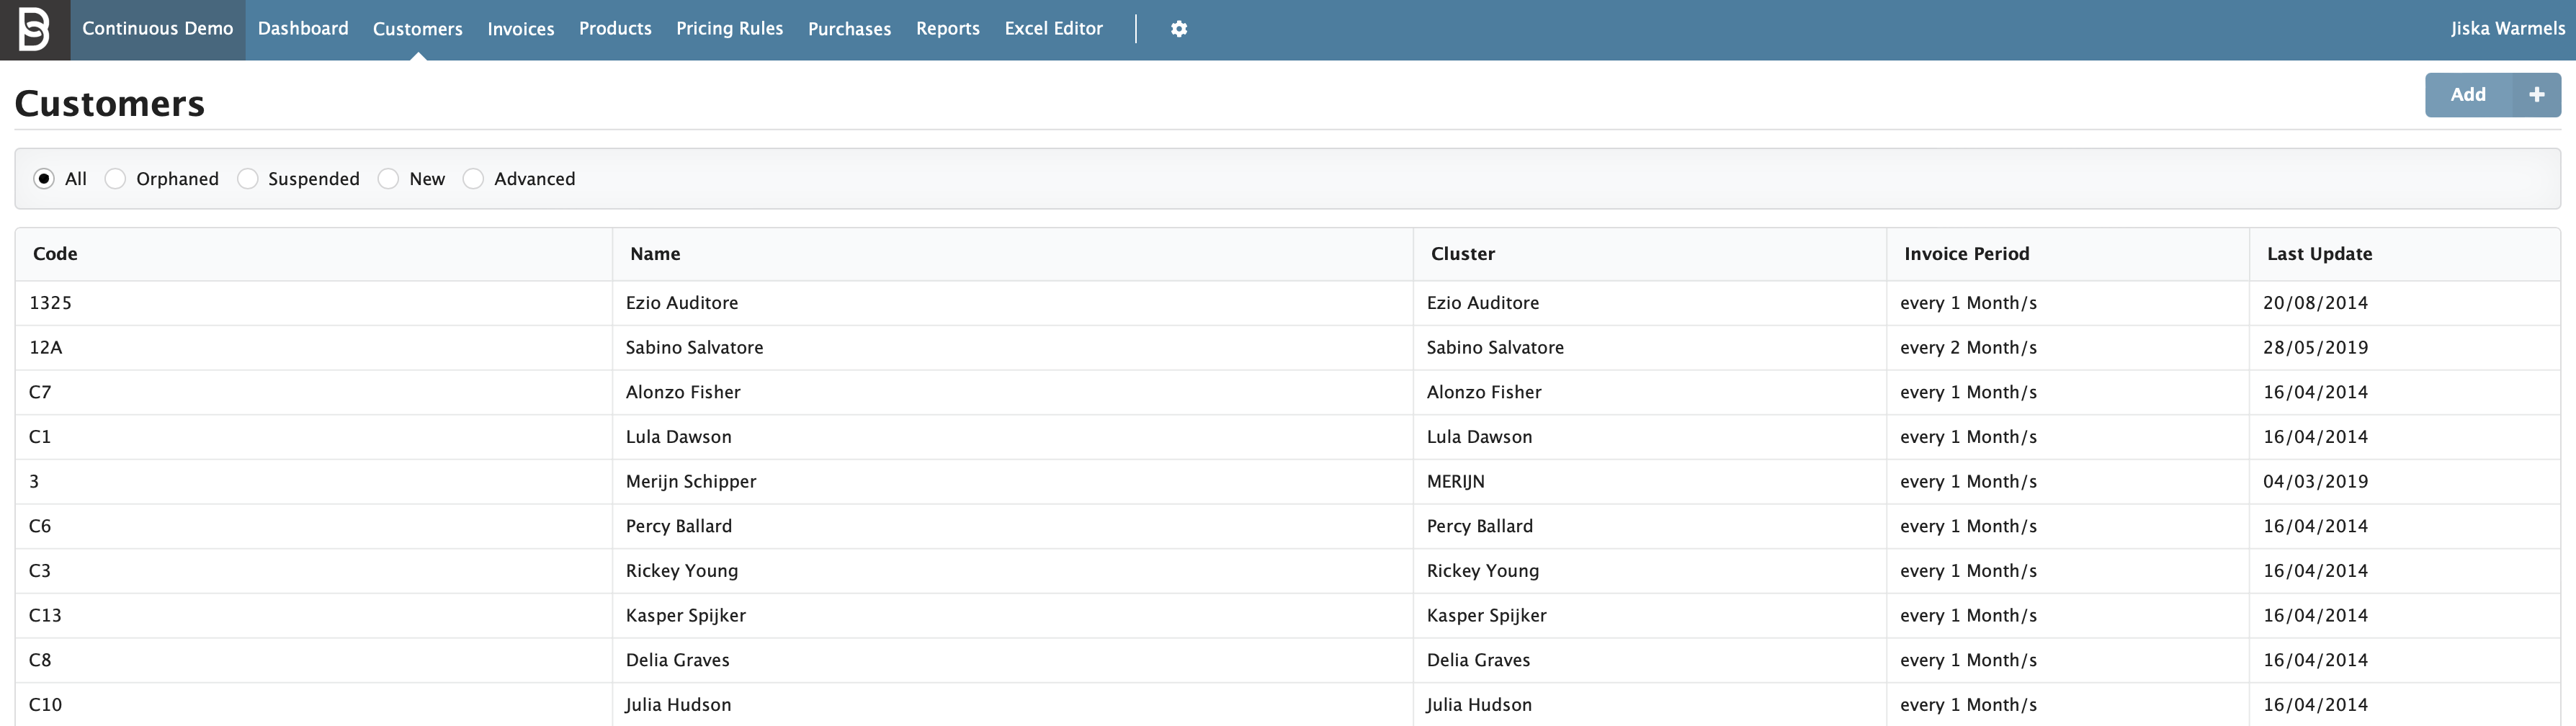The image size is (2576, 726).
Task: Open the Products page
Action: (615, 28)
